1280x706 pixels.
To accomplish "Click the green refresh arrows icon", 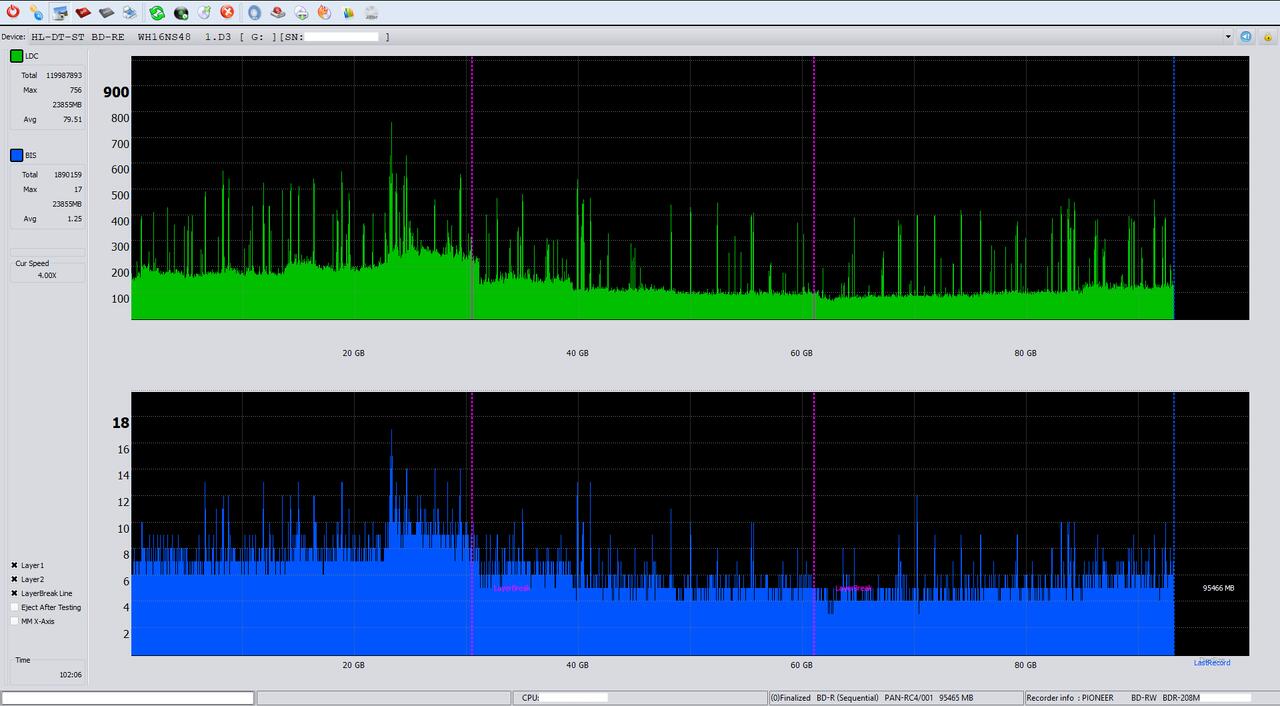I will [x=157, y=12].
